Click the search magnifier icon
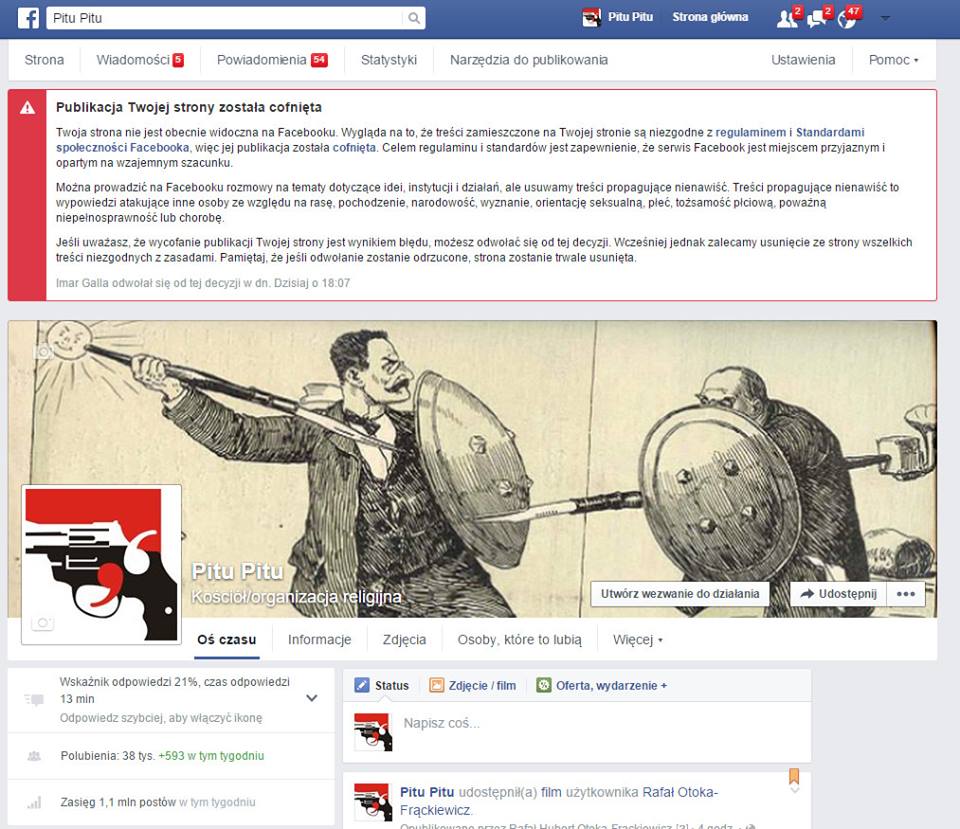The image size is (960, 829). tap(413, 18)
